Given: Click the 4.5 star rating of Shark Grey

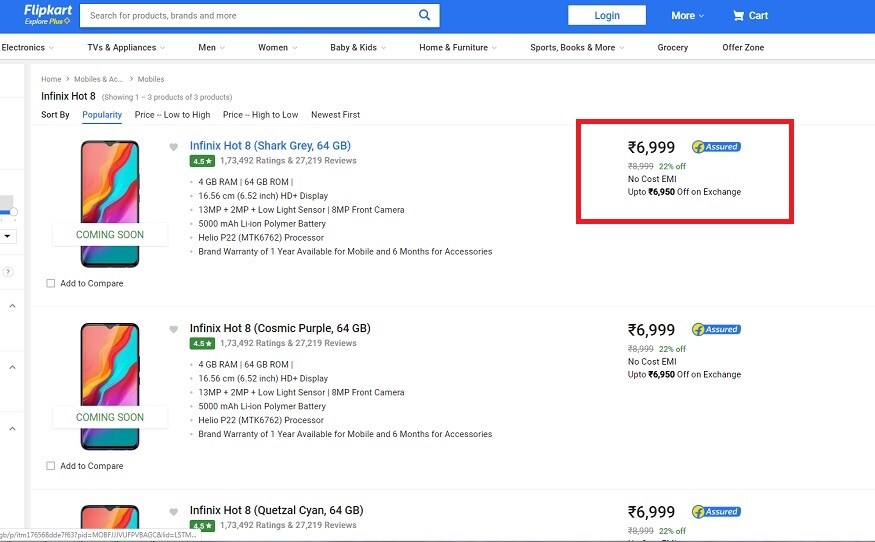Looking at the screenshot, I should click(x=202, y=161).
